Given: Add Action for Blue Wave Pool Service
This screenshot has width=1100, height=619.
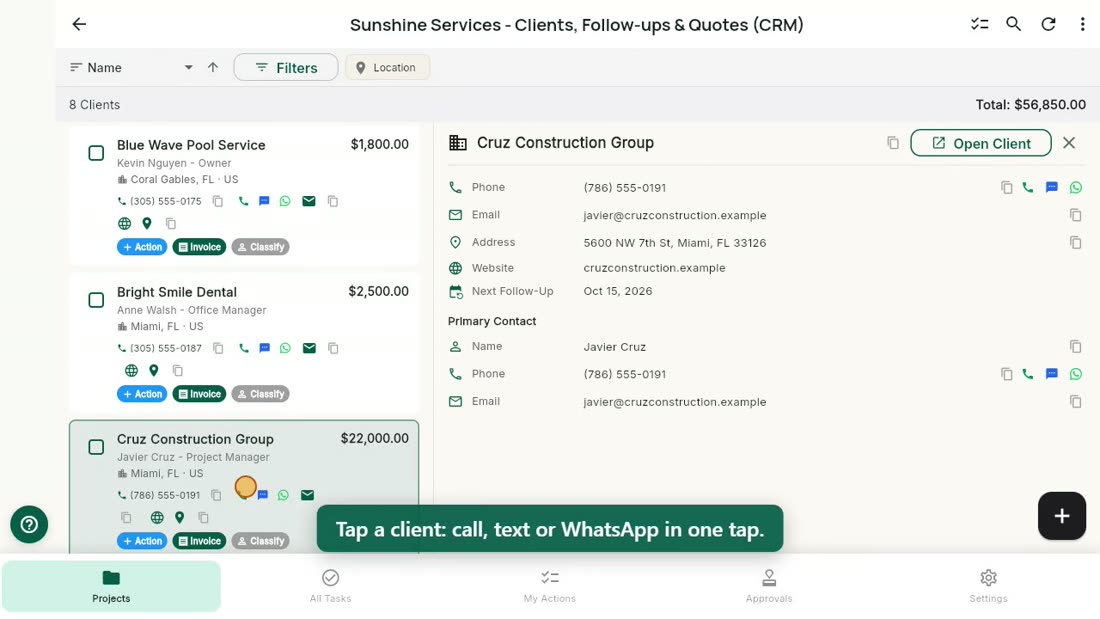Looking at the screenshot, I should coord(142,247).
